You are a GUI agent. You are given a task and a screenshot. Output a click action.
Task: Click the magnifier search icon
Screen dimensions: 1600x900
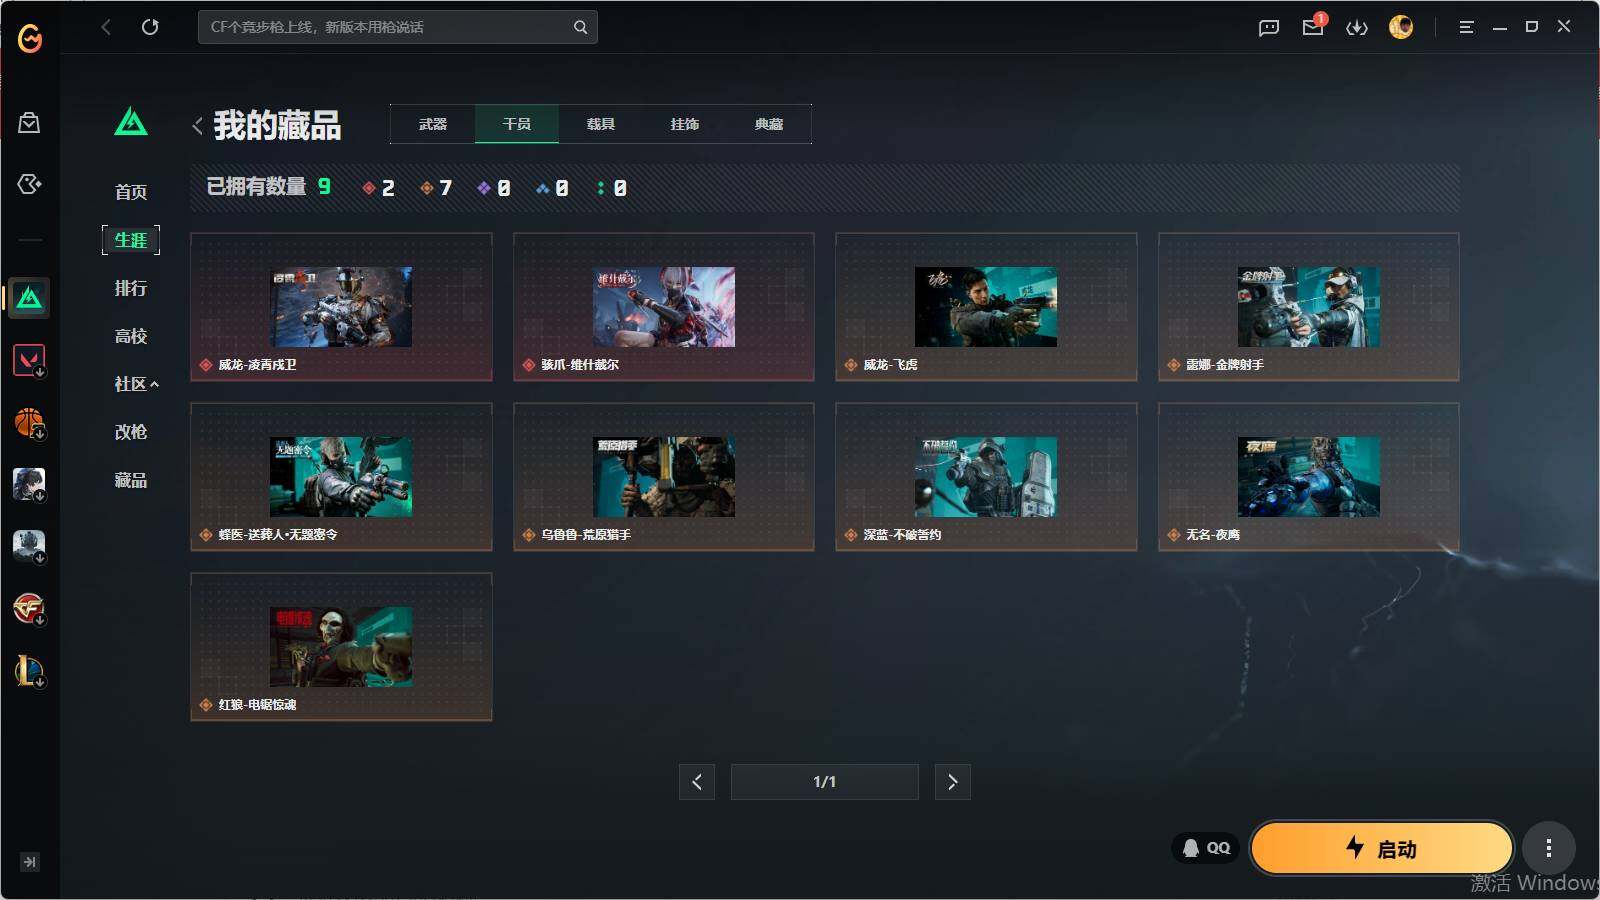point(580,27)
